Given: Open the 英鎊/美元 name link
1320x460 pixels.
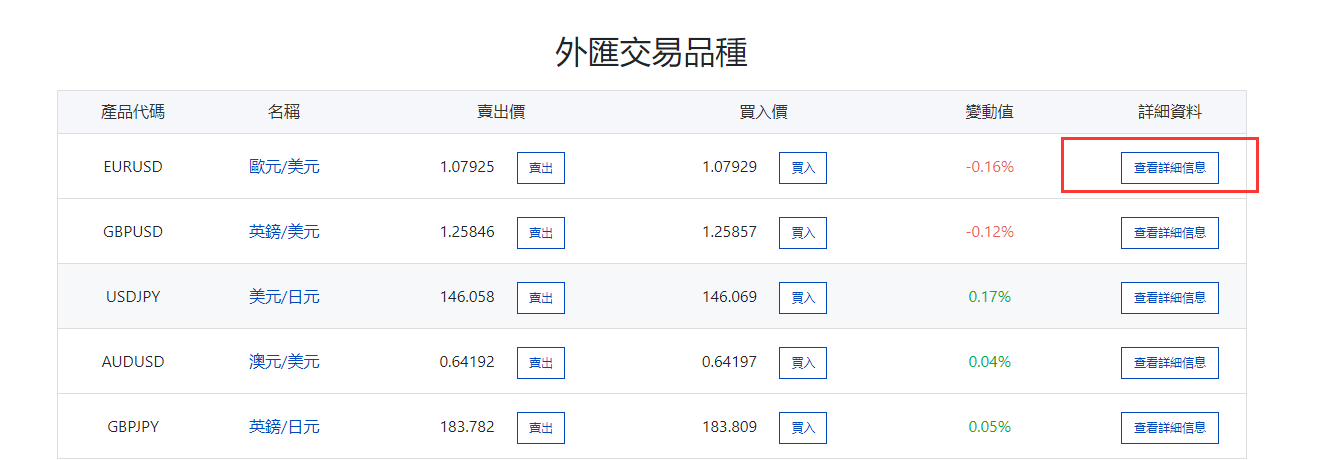Looking at the screenshot, I should tap(284, 232).
